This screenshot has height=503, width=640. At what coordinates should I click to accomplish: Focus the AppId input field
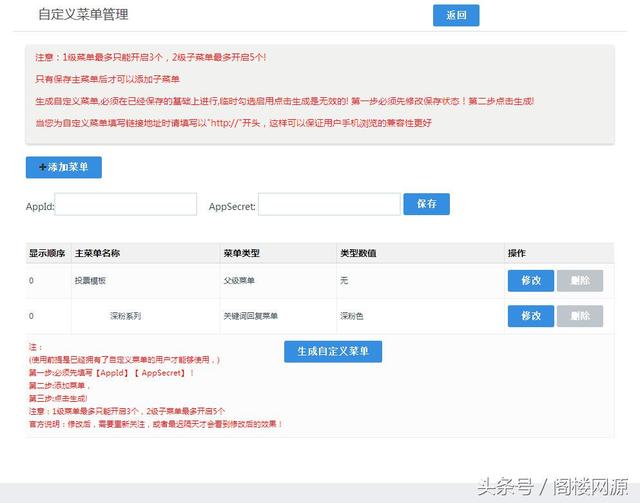pos(126,204)
